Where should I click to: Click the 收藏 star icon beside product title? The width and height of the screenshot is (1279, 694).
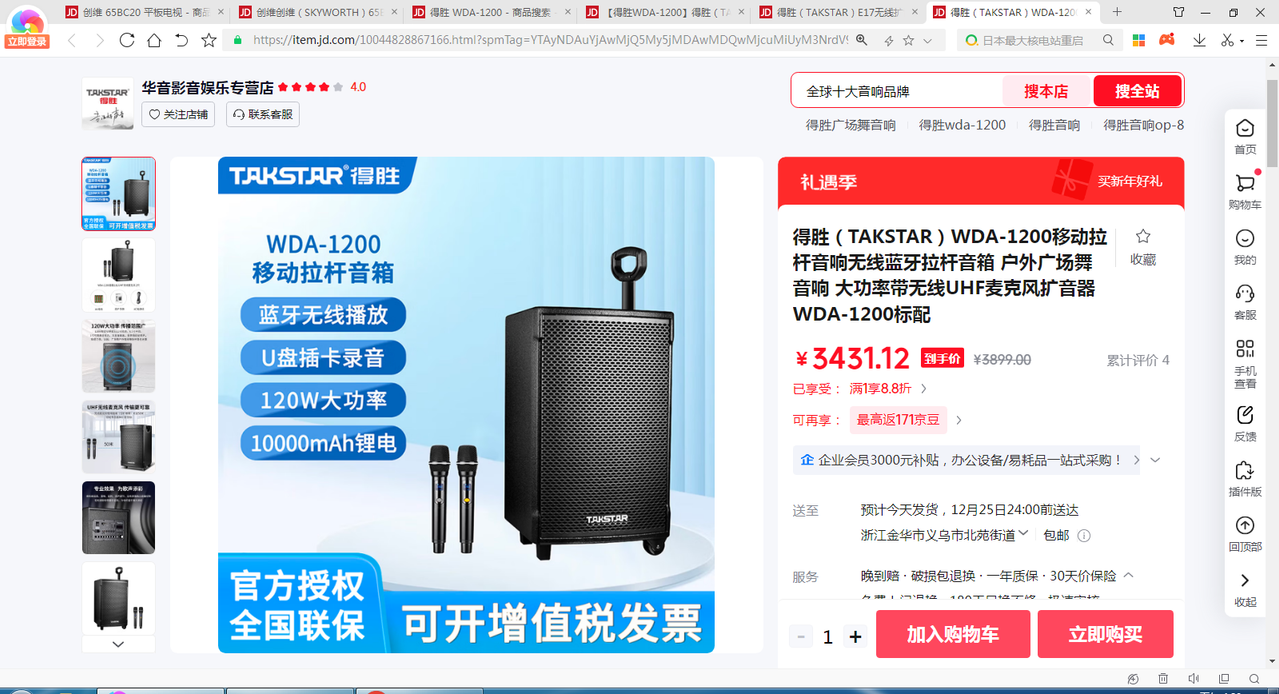pyautogui.click(x=1143, y=237)
